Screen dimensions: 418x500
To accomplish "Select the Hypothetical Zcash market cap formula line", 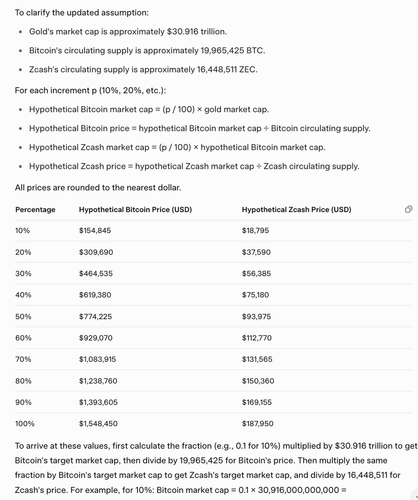I will click(177, 147).
